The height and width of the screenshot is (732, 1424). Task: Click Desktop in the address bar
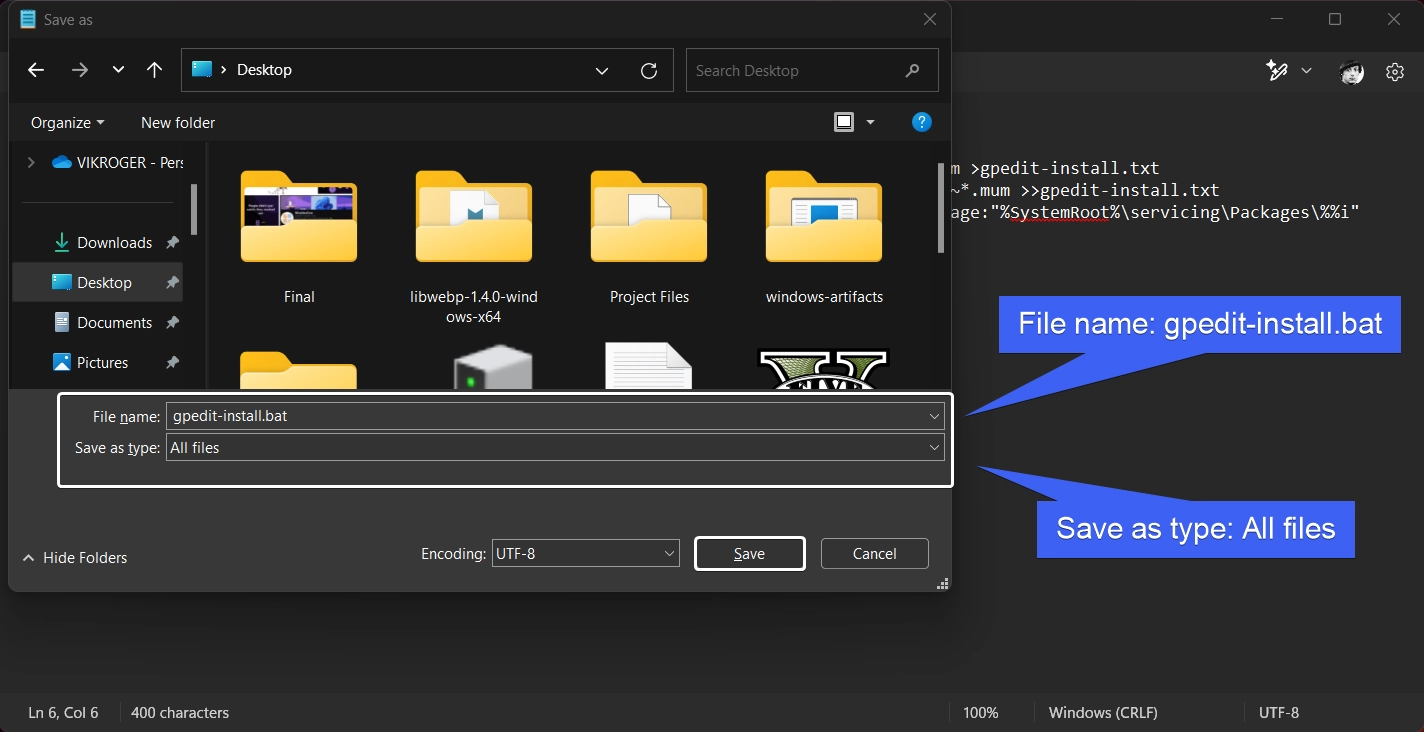(x=264, y=70)
